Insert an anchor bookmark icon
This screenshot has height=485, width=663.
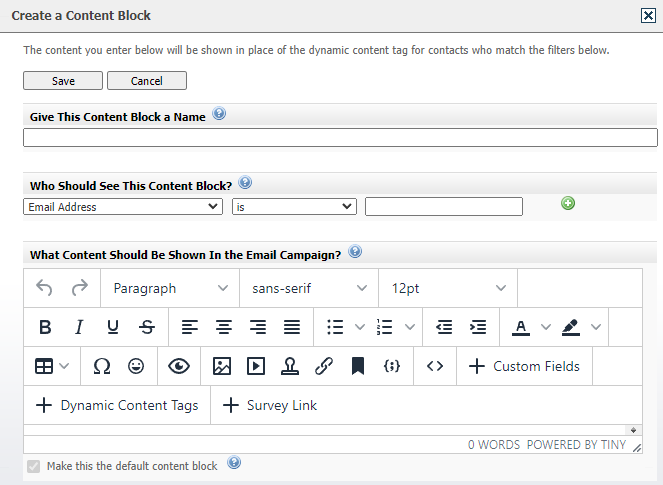[x=358, y=366]
